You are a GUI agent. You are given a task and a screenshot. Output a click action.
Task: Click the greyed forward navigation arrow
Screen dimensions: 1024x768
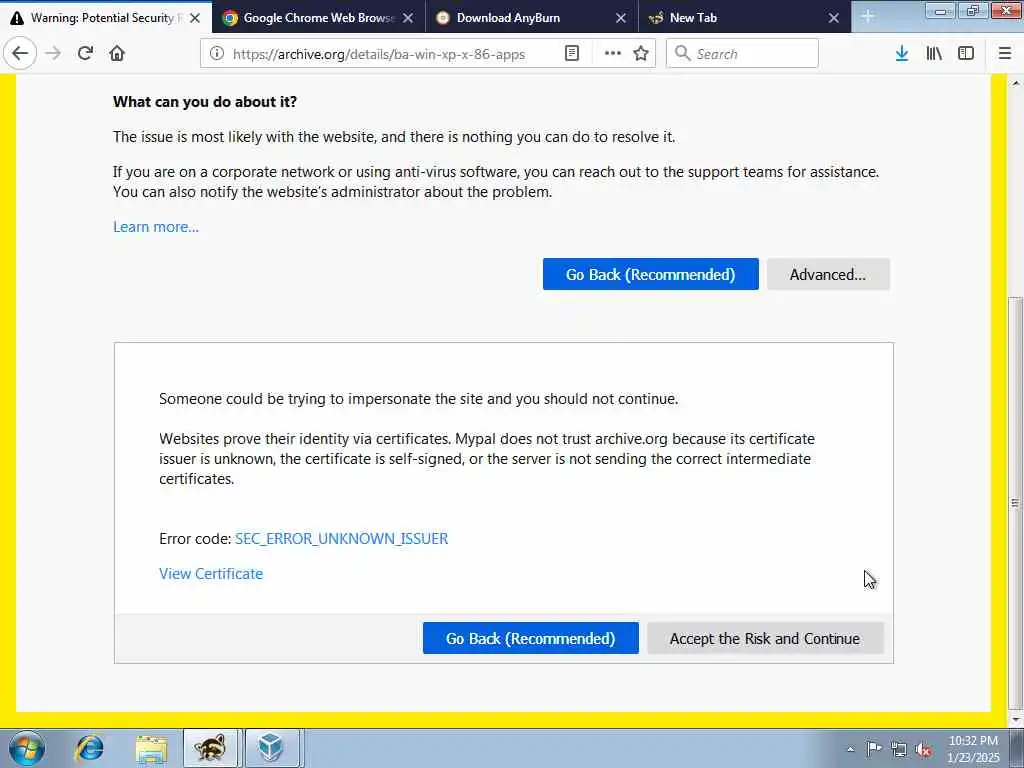(53, 54)
